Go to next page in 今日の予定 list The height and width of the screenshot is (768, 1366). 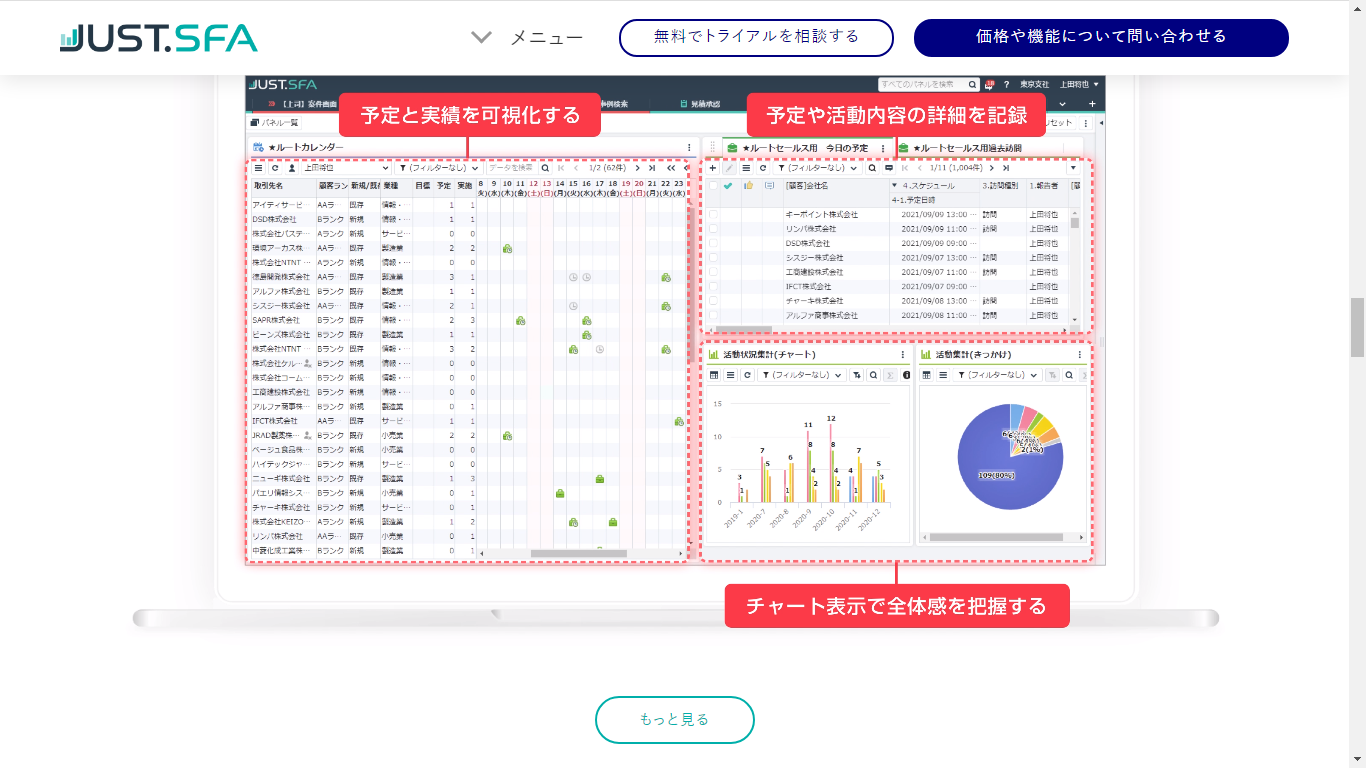(x=992, y=168)
